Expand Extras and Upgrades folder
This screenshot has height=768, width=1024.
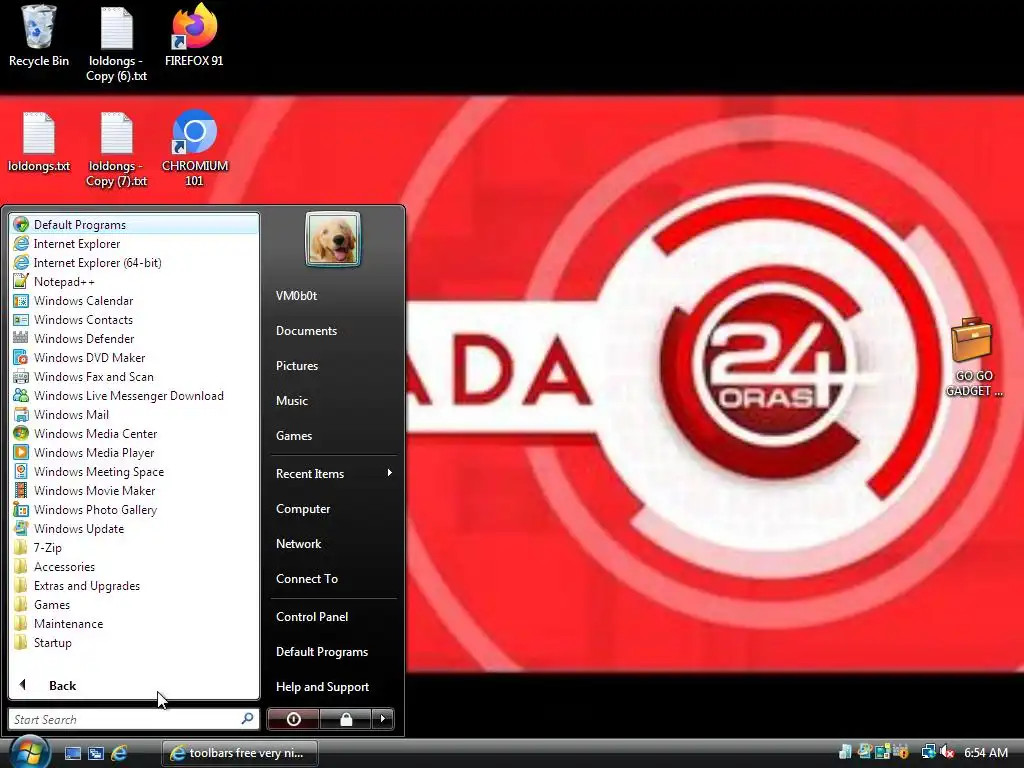coord(134,585)
